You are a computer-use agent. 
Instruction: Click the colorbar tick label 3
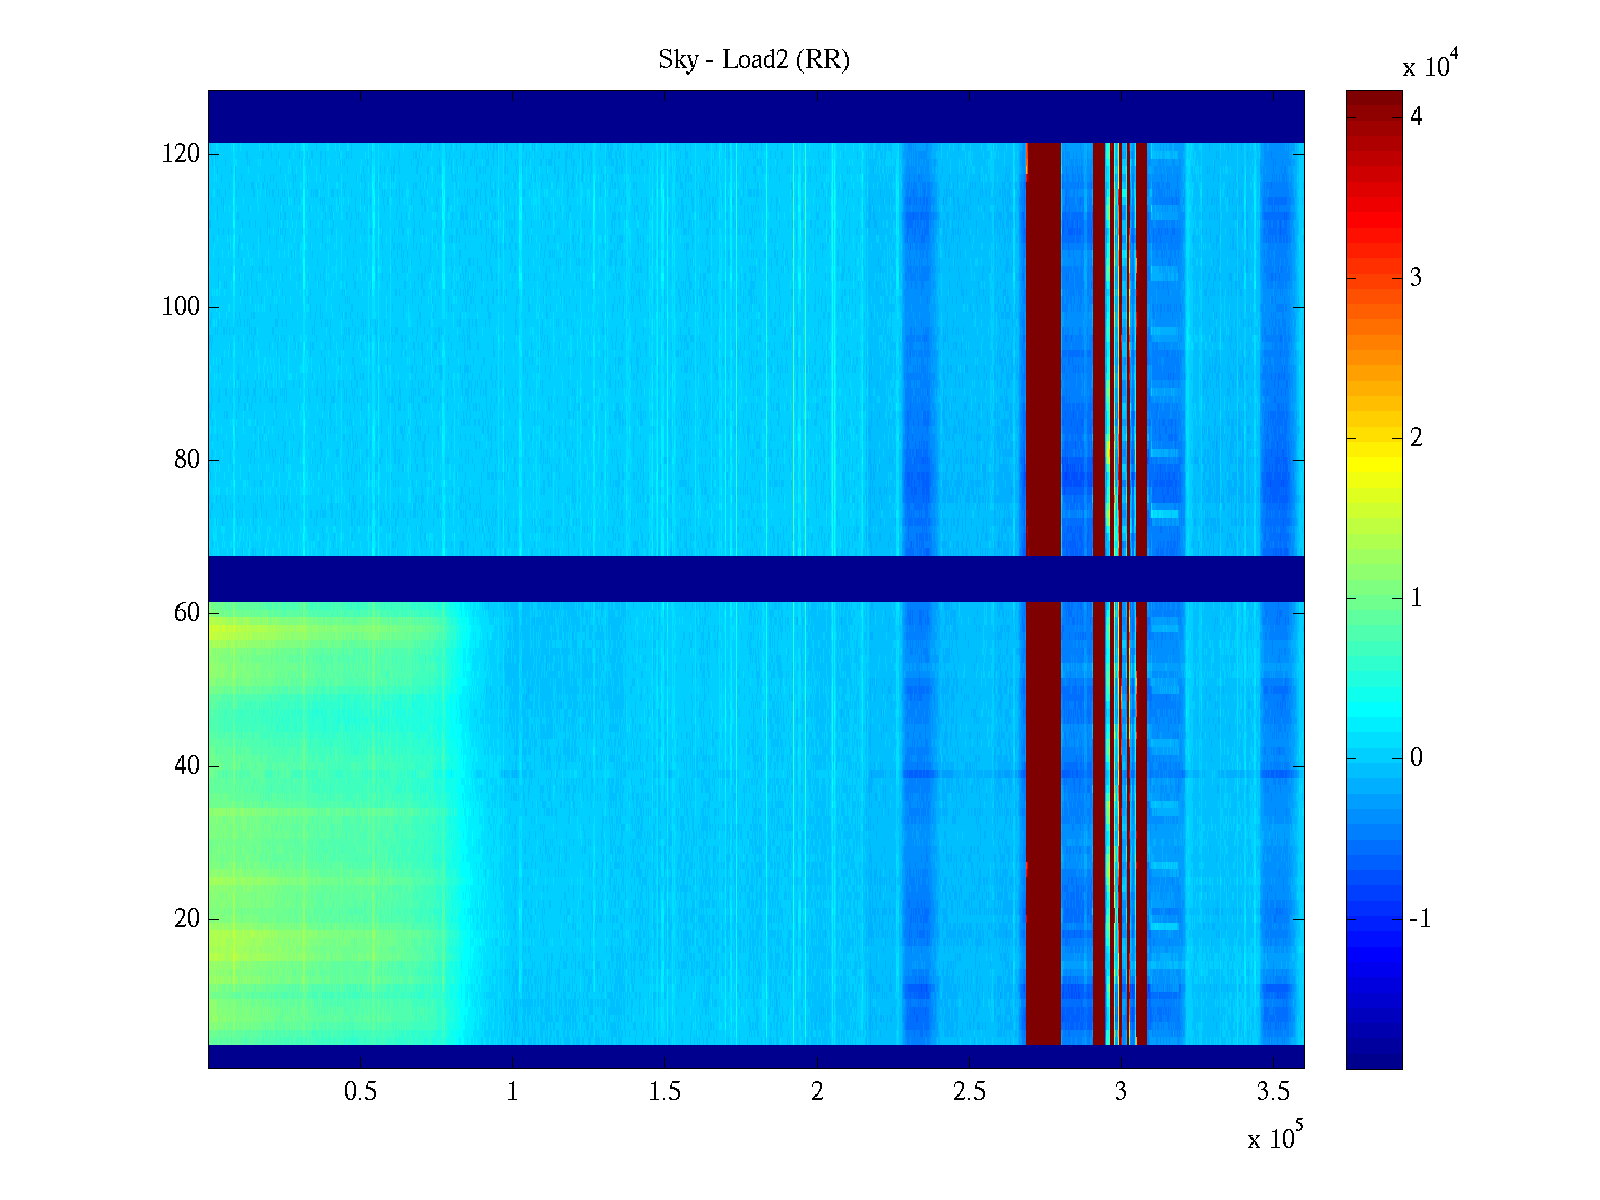(1415, 278)
